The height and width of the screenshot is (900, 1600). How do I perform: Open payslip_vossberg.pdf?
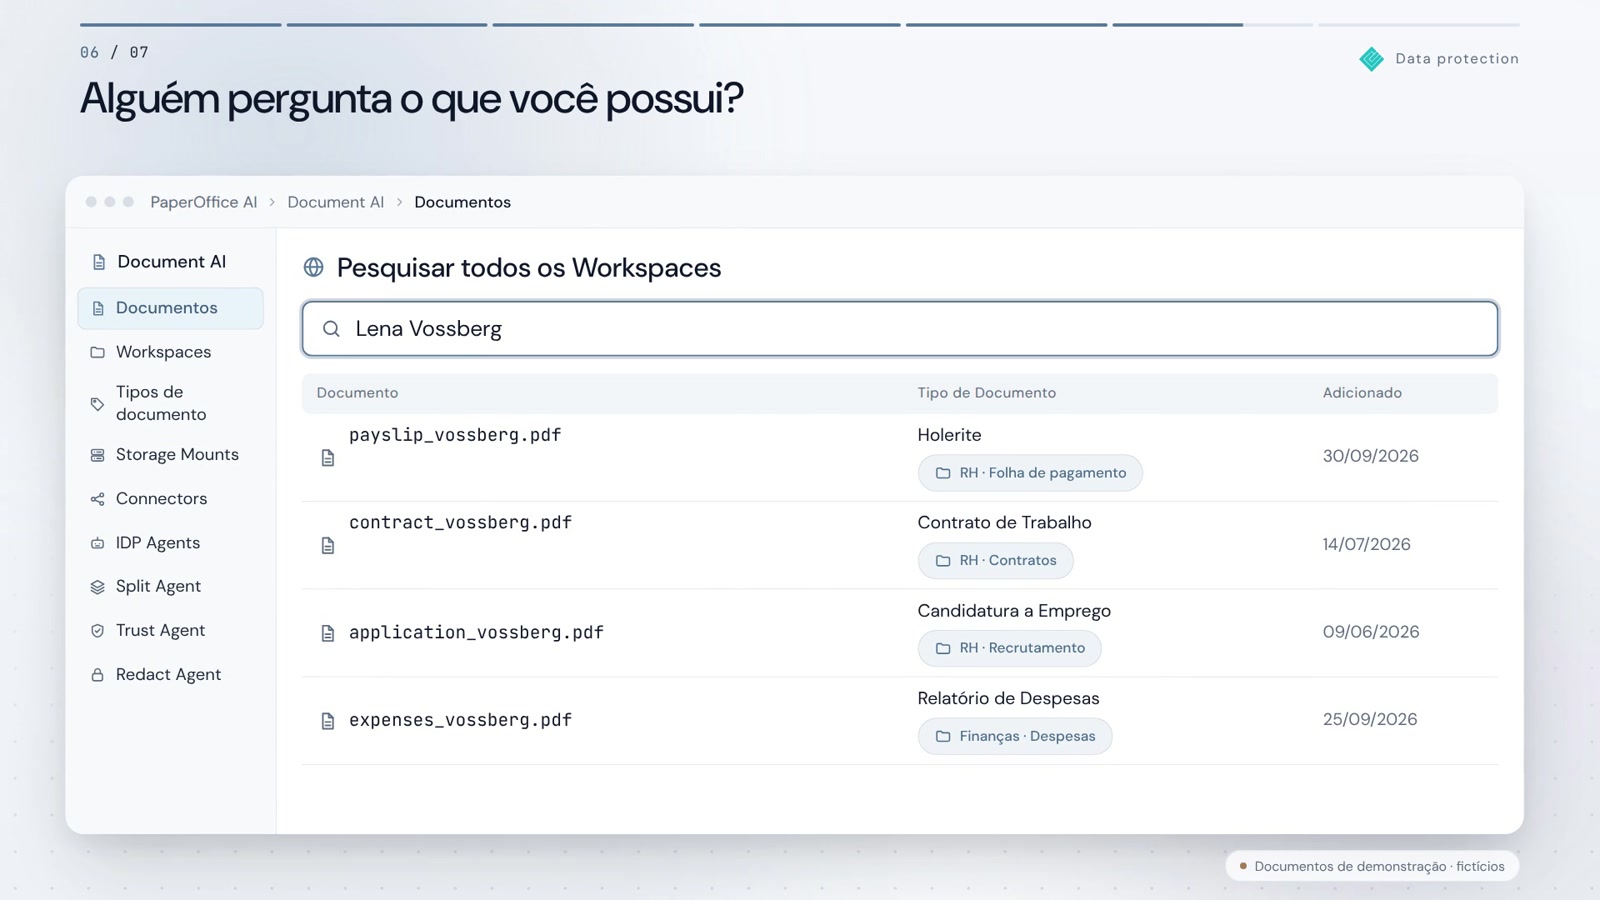(455, 435)
